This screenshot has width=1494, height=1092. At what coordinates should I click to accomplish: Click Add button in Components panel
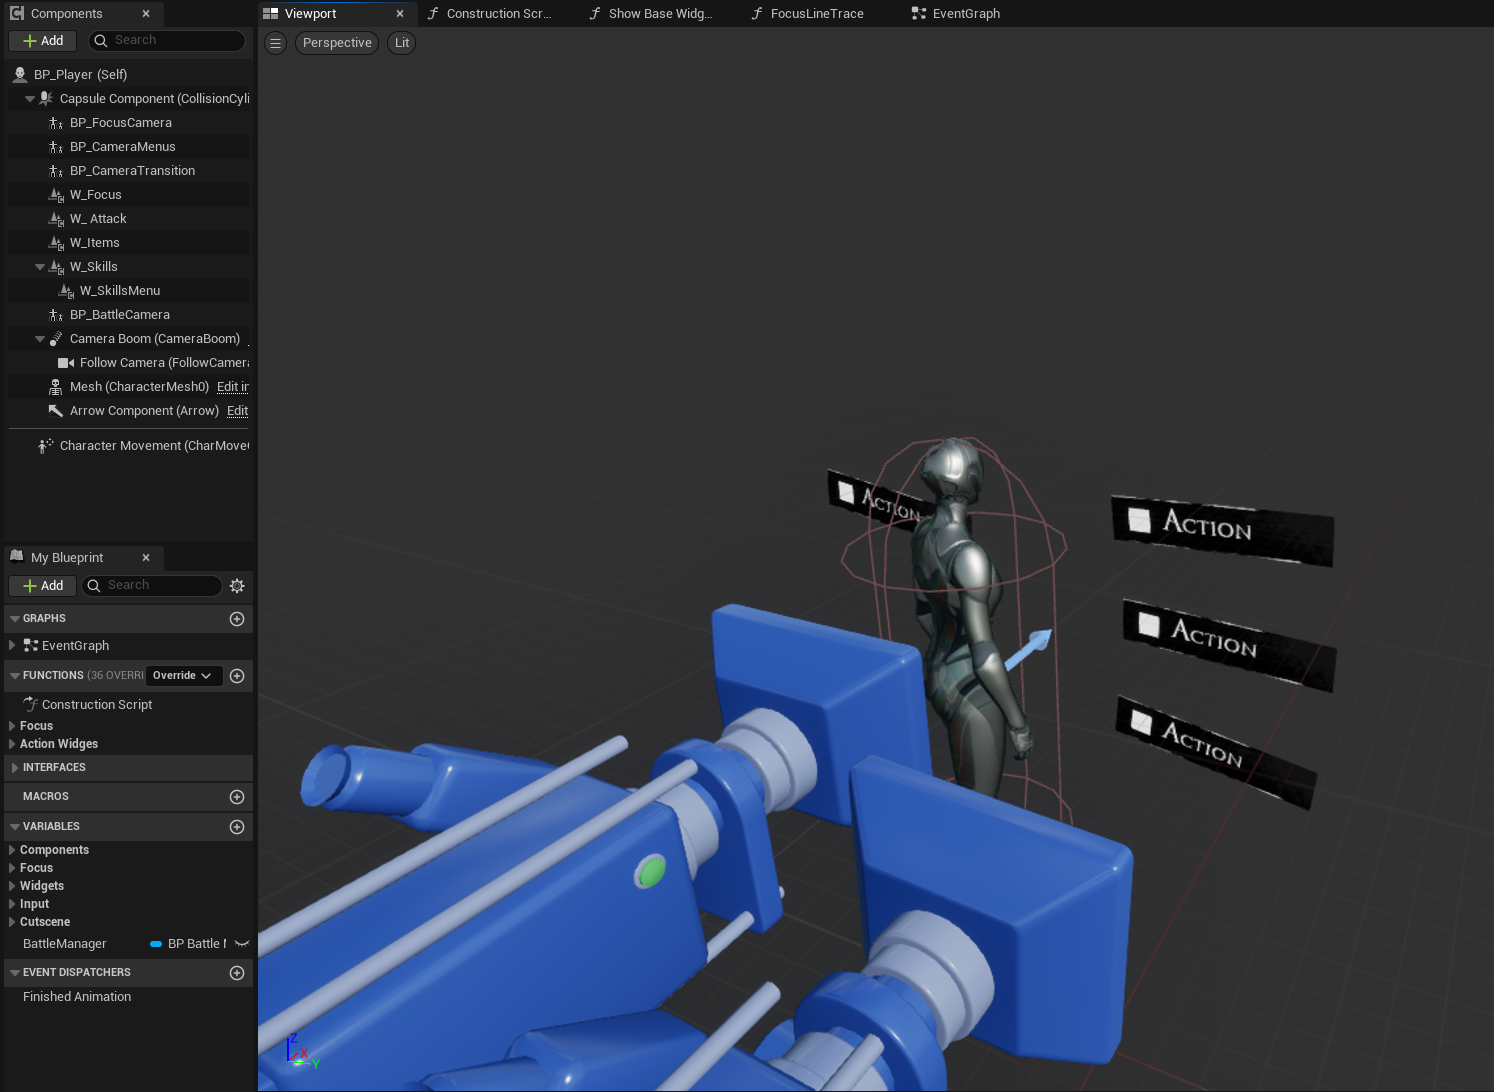pyautogui.click(x=43, y=41)
